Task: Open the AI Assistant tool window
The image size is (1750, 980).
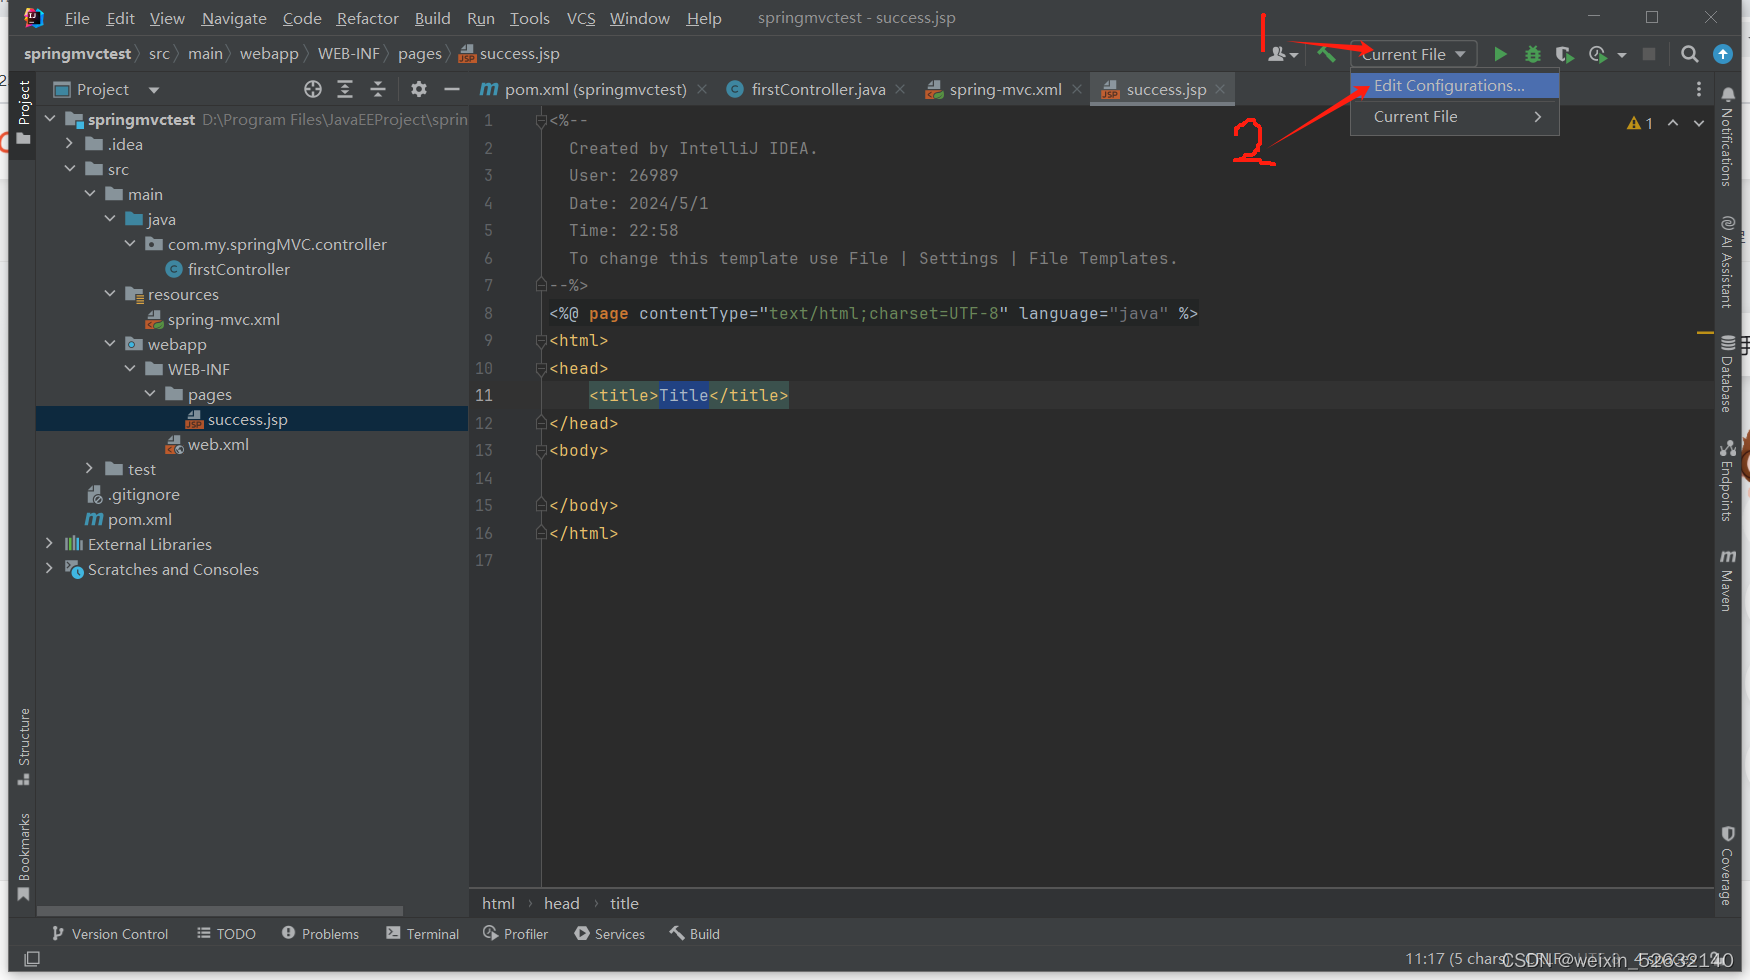Action: tap(1727, 261)
